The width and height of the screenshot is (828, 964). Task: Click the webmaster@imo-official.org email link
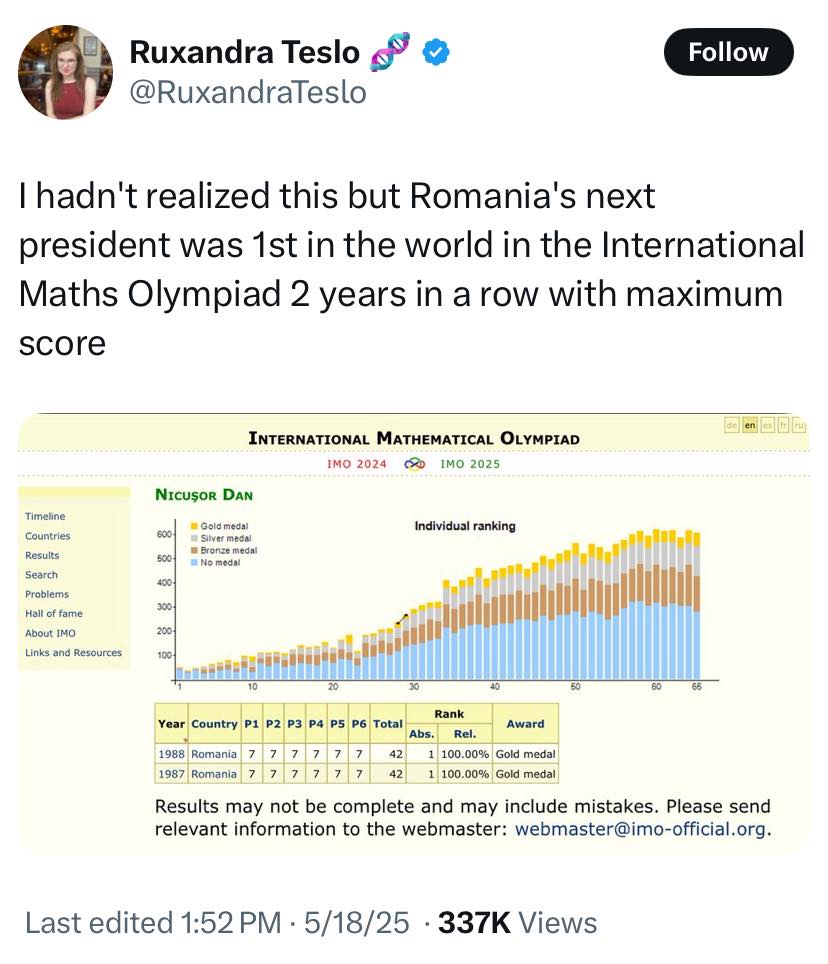[x=641, y=829]
